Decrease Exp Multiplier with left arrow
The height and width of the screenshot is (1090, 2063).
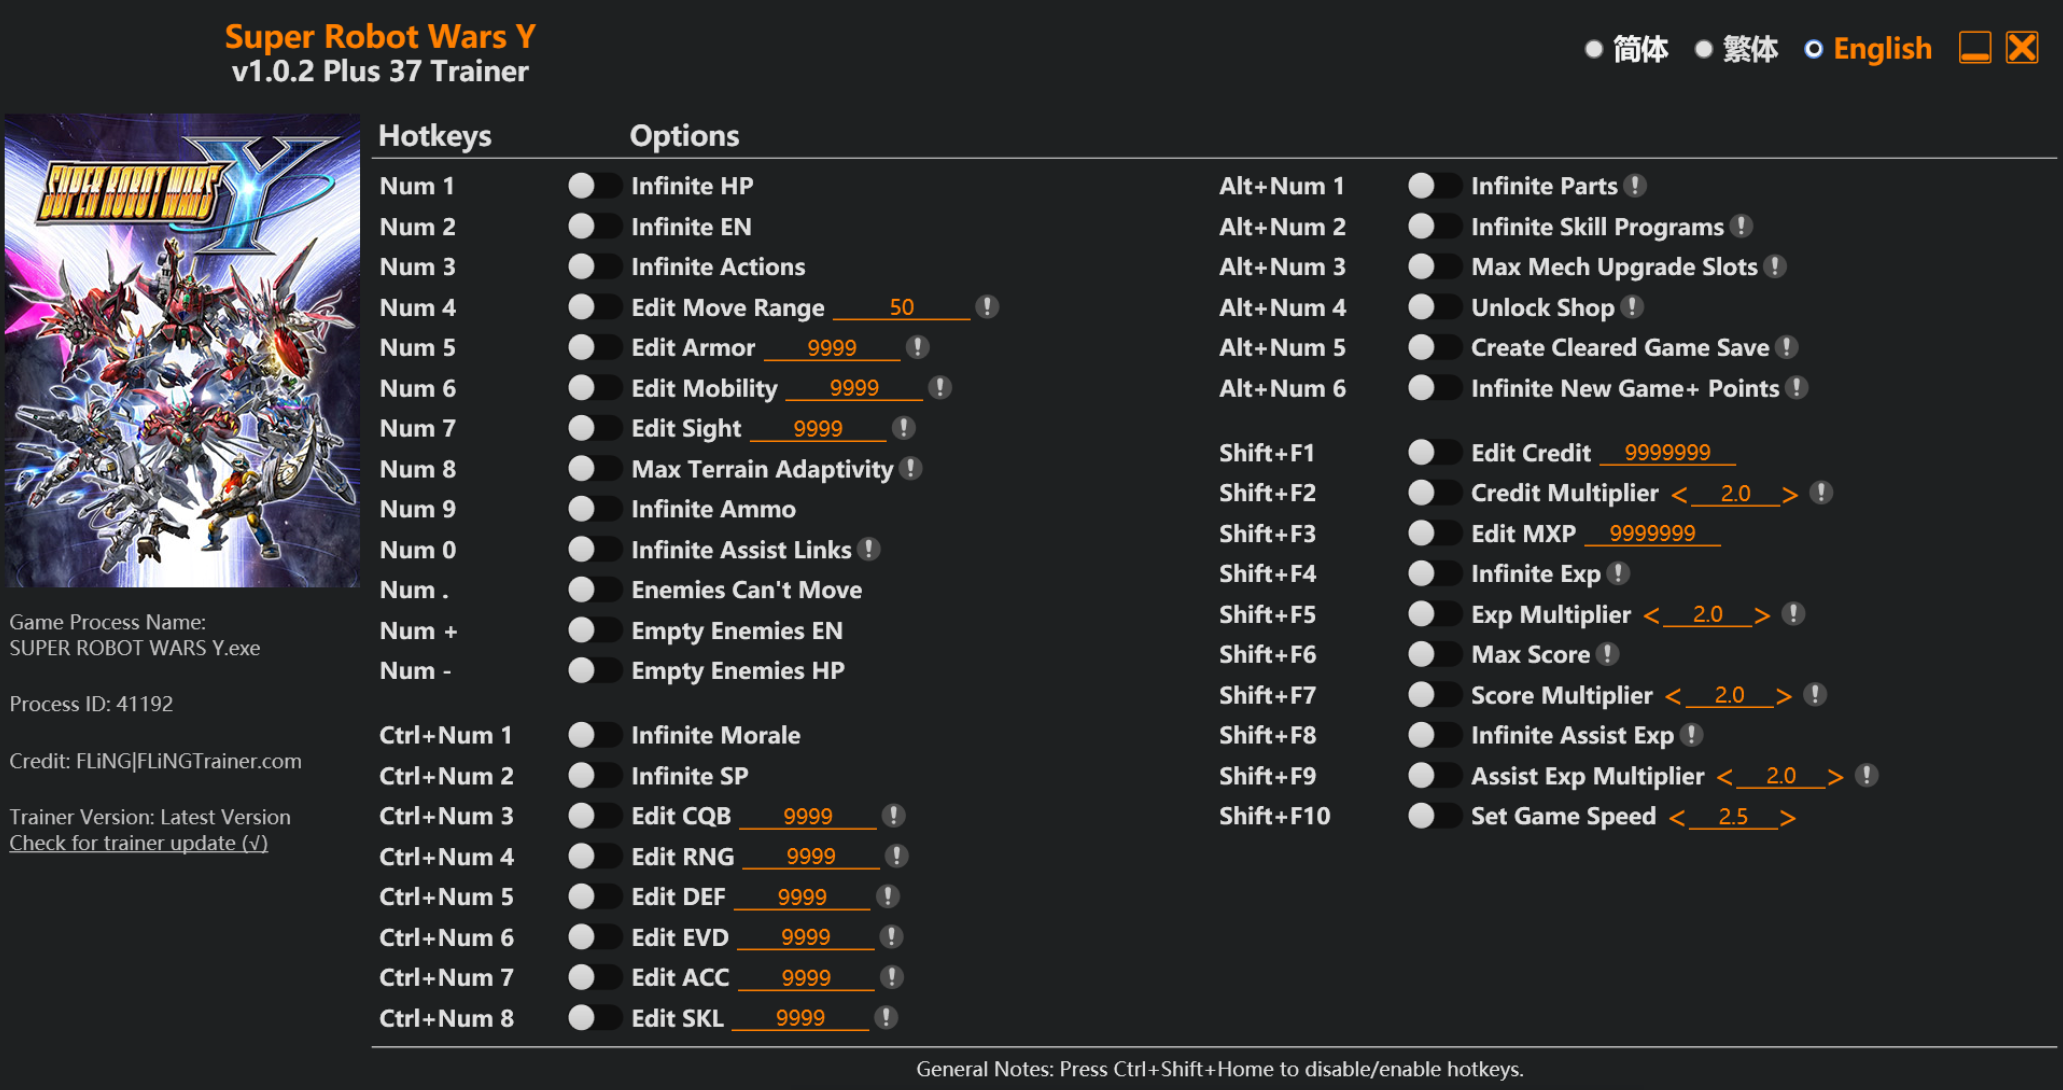coord(1652,615)
